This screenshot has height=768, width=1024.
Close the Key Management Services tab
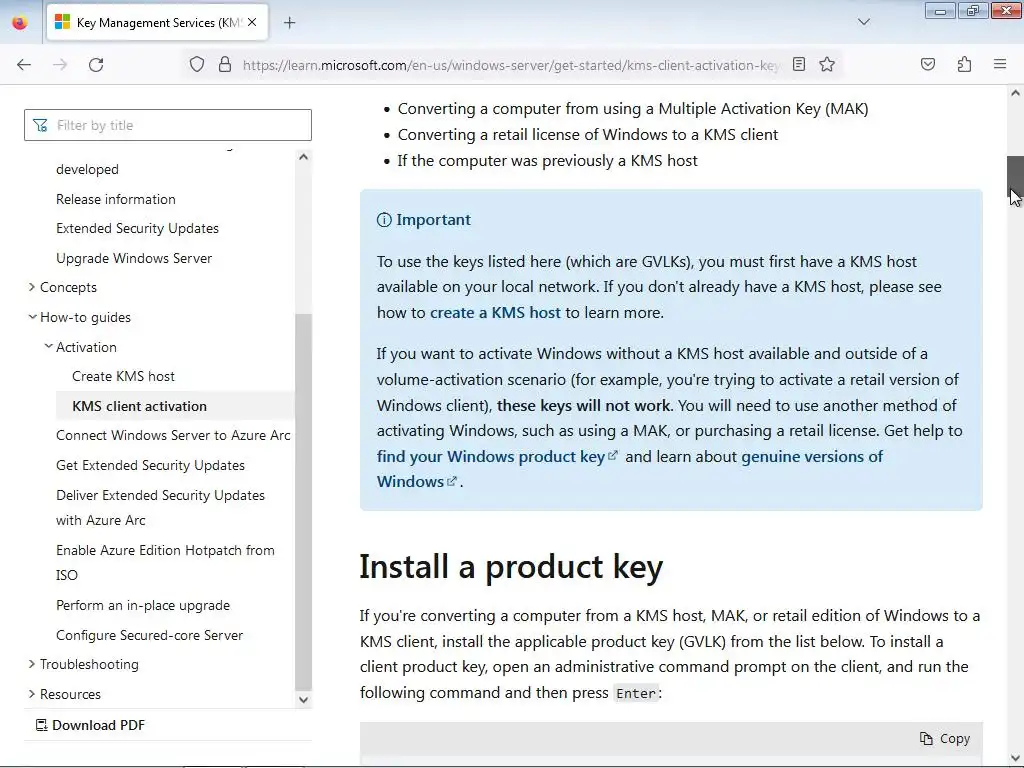(252, 22)
